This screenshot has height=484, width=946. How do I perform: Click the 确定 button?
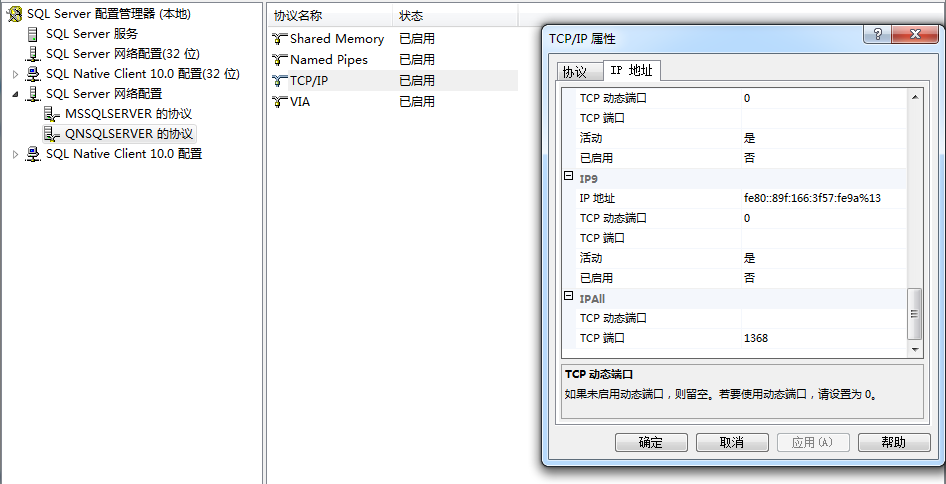click(x=651, y=442)
